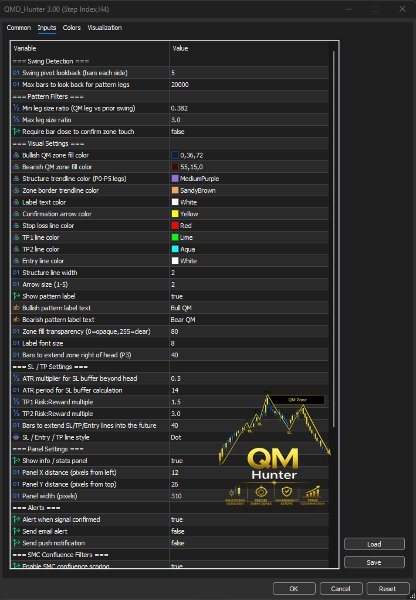Click the boolean icon of Alert when signal confirmed
This screenshot has width=416, height=600.
click(x=16, y=520)
